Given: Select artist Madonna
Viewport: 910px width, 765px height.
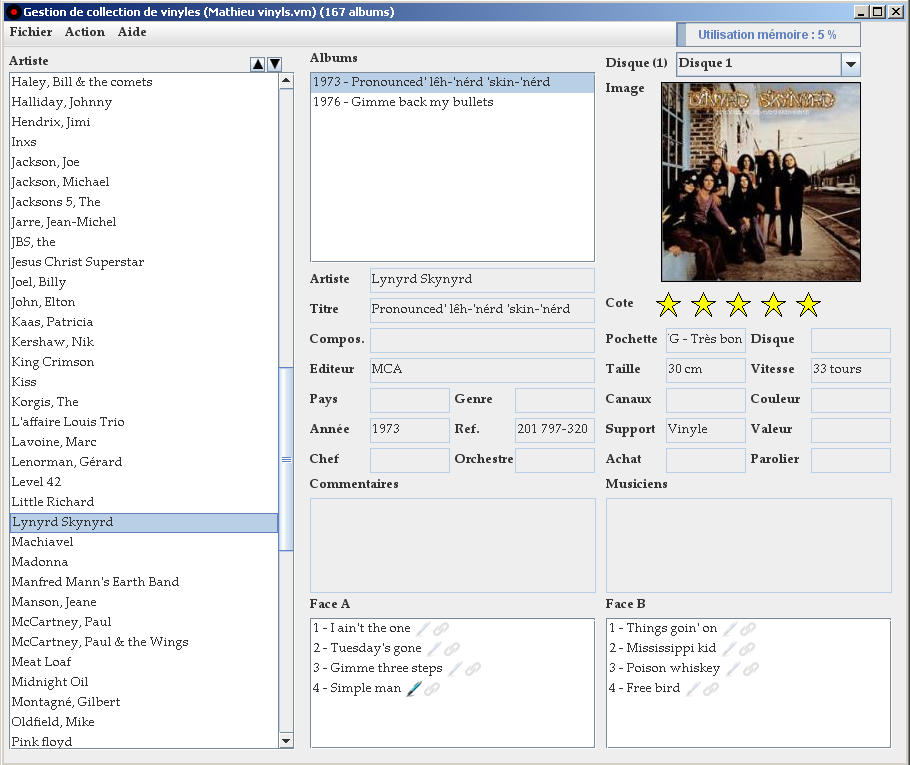Looking at the screenshot, I should pos(144,562).
